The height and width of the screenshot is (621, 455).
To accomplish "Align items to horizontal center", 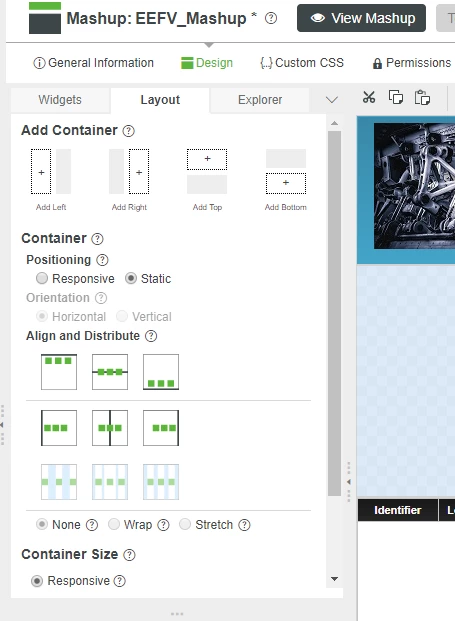I will coord(110,428).
